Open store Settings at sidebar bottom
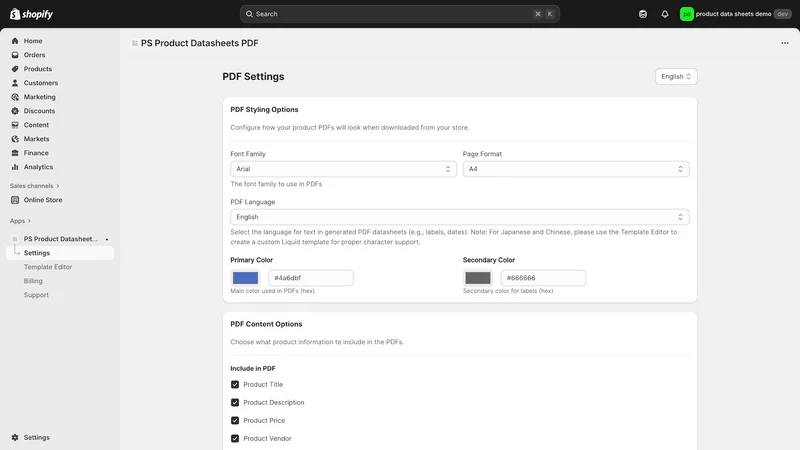This screenshot has height=450, width=800. [x=60, y=437]
